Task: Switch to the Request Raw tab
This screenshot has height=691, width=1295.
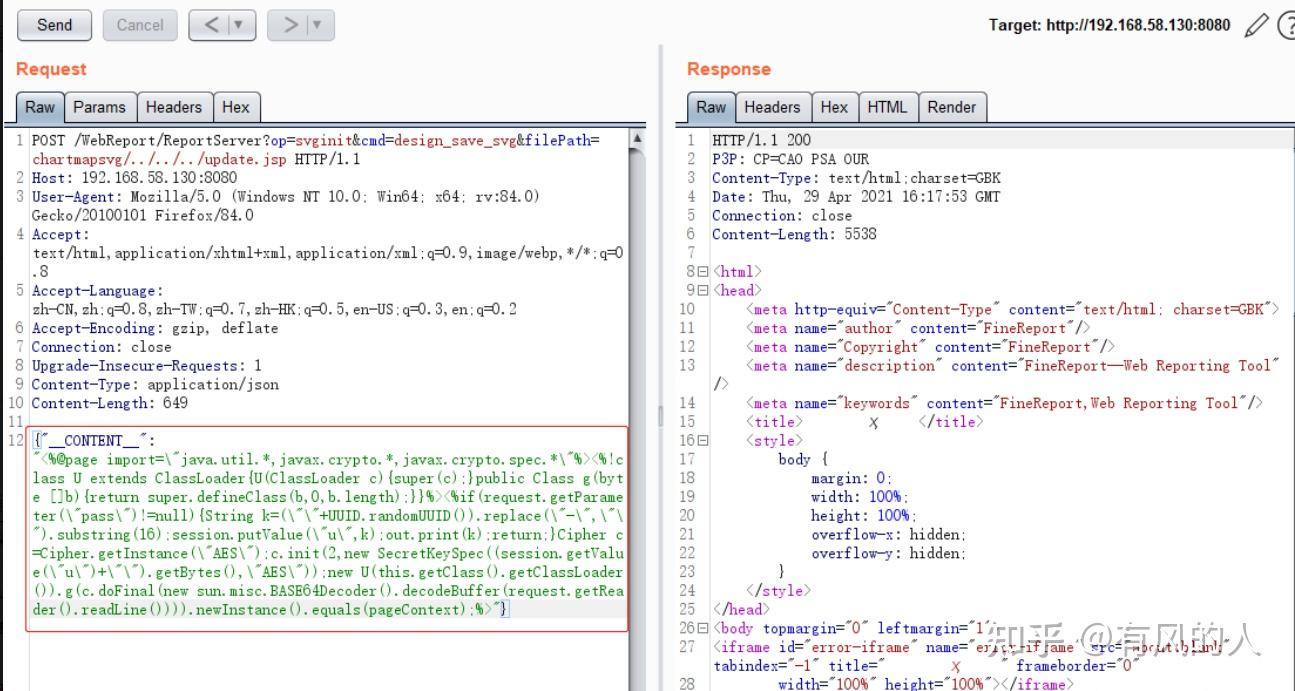Action: [40, 107]
